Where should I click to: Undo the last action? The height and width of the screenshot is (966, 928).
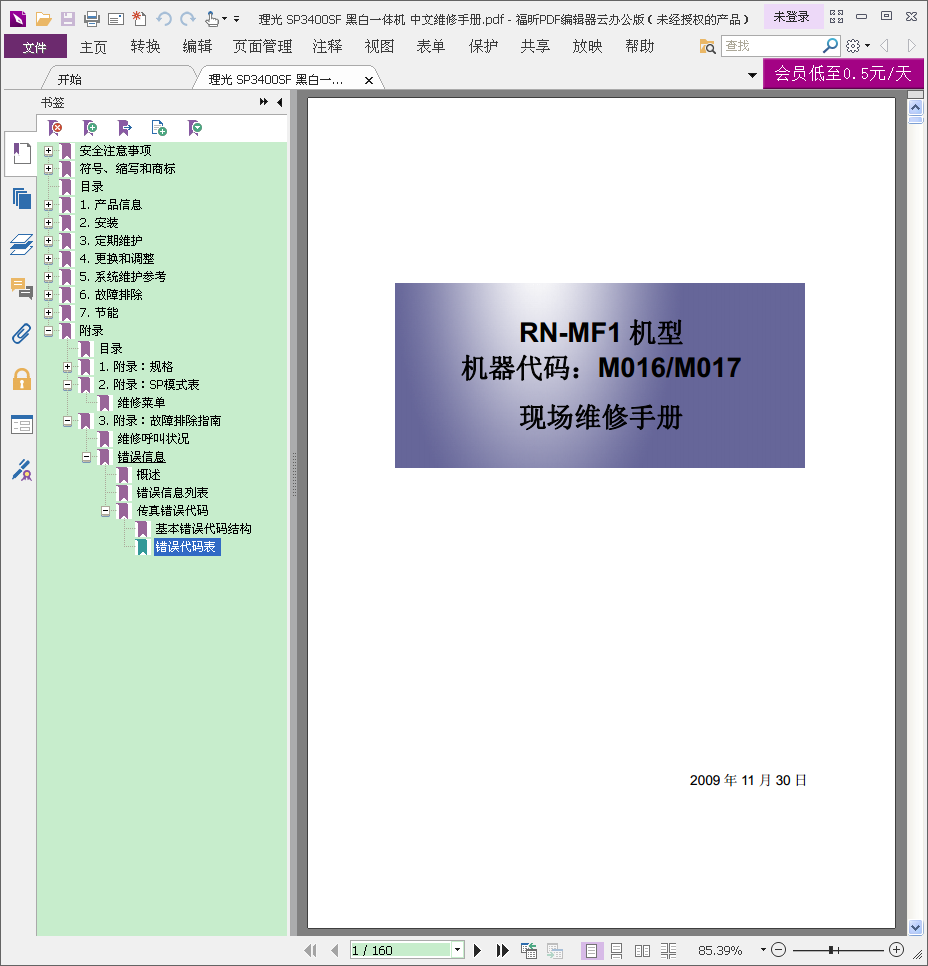click(164, 19)
